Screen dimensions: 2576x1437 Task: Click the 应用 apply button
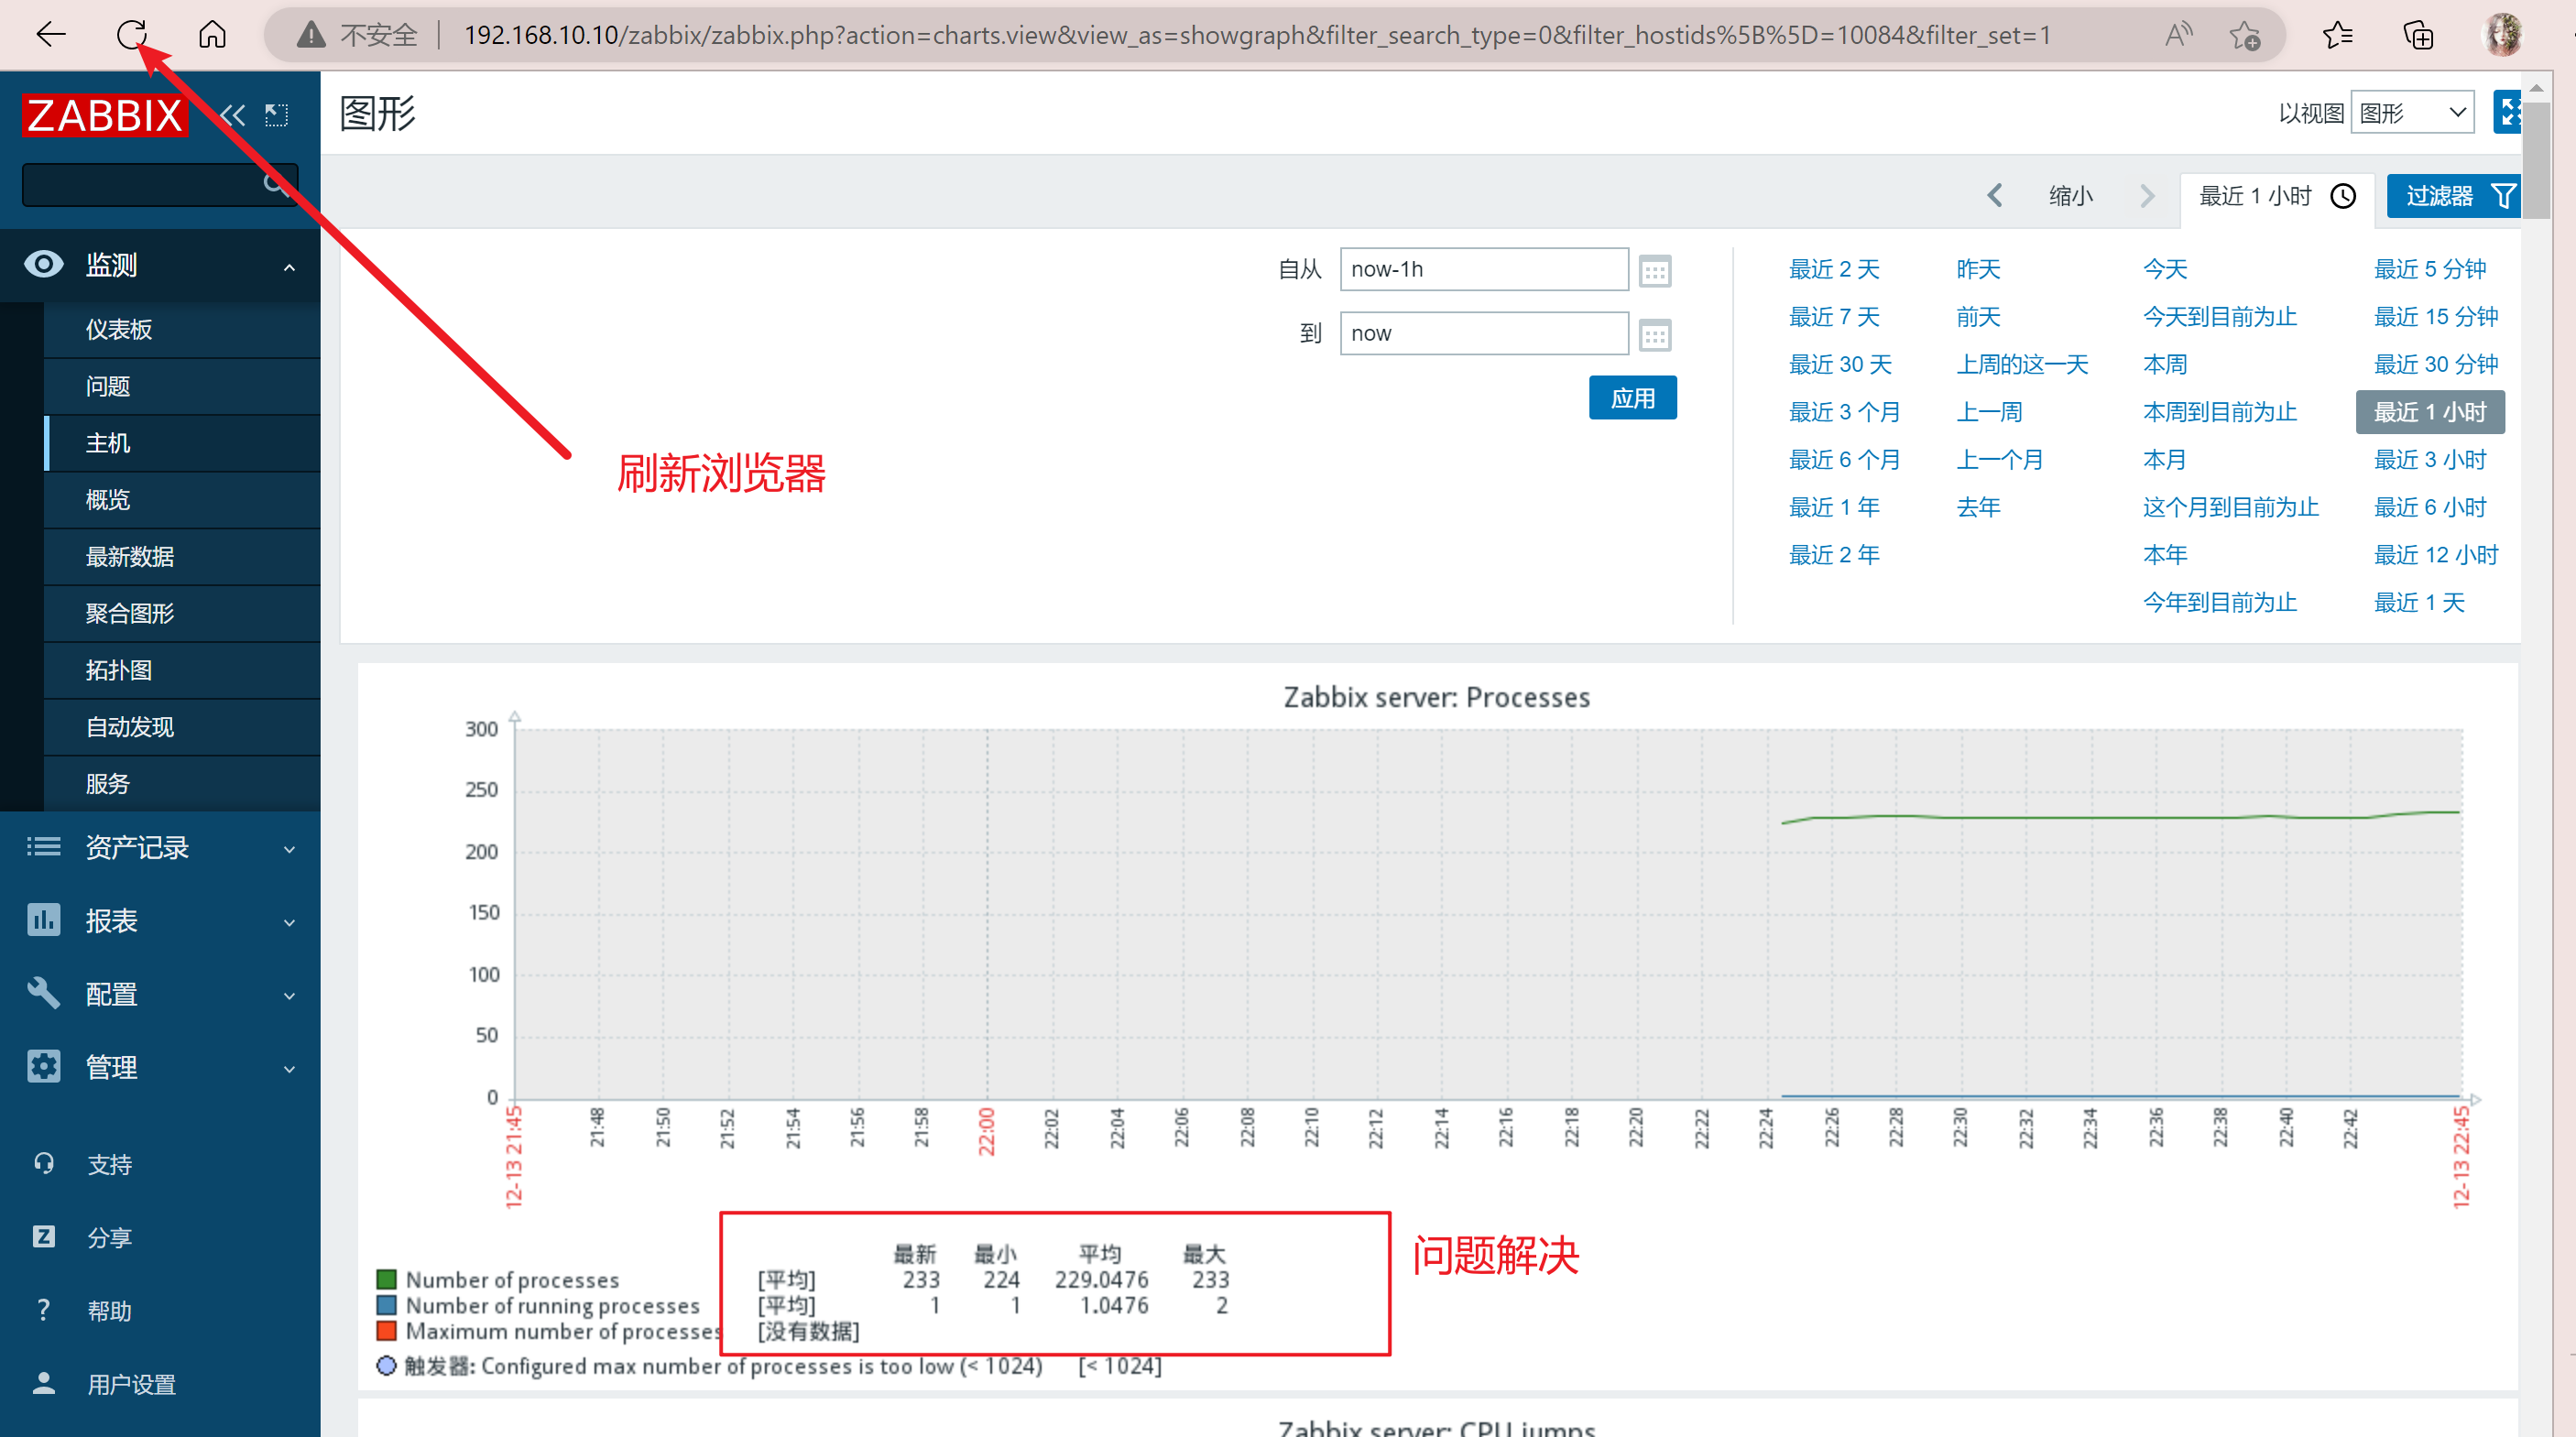tap(1632, 398)
